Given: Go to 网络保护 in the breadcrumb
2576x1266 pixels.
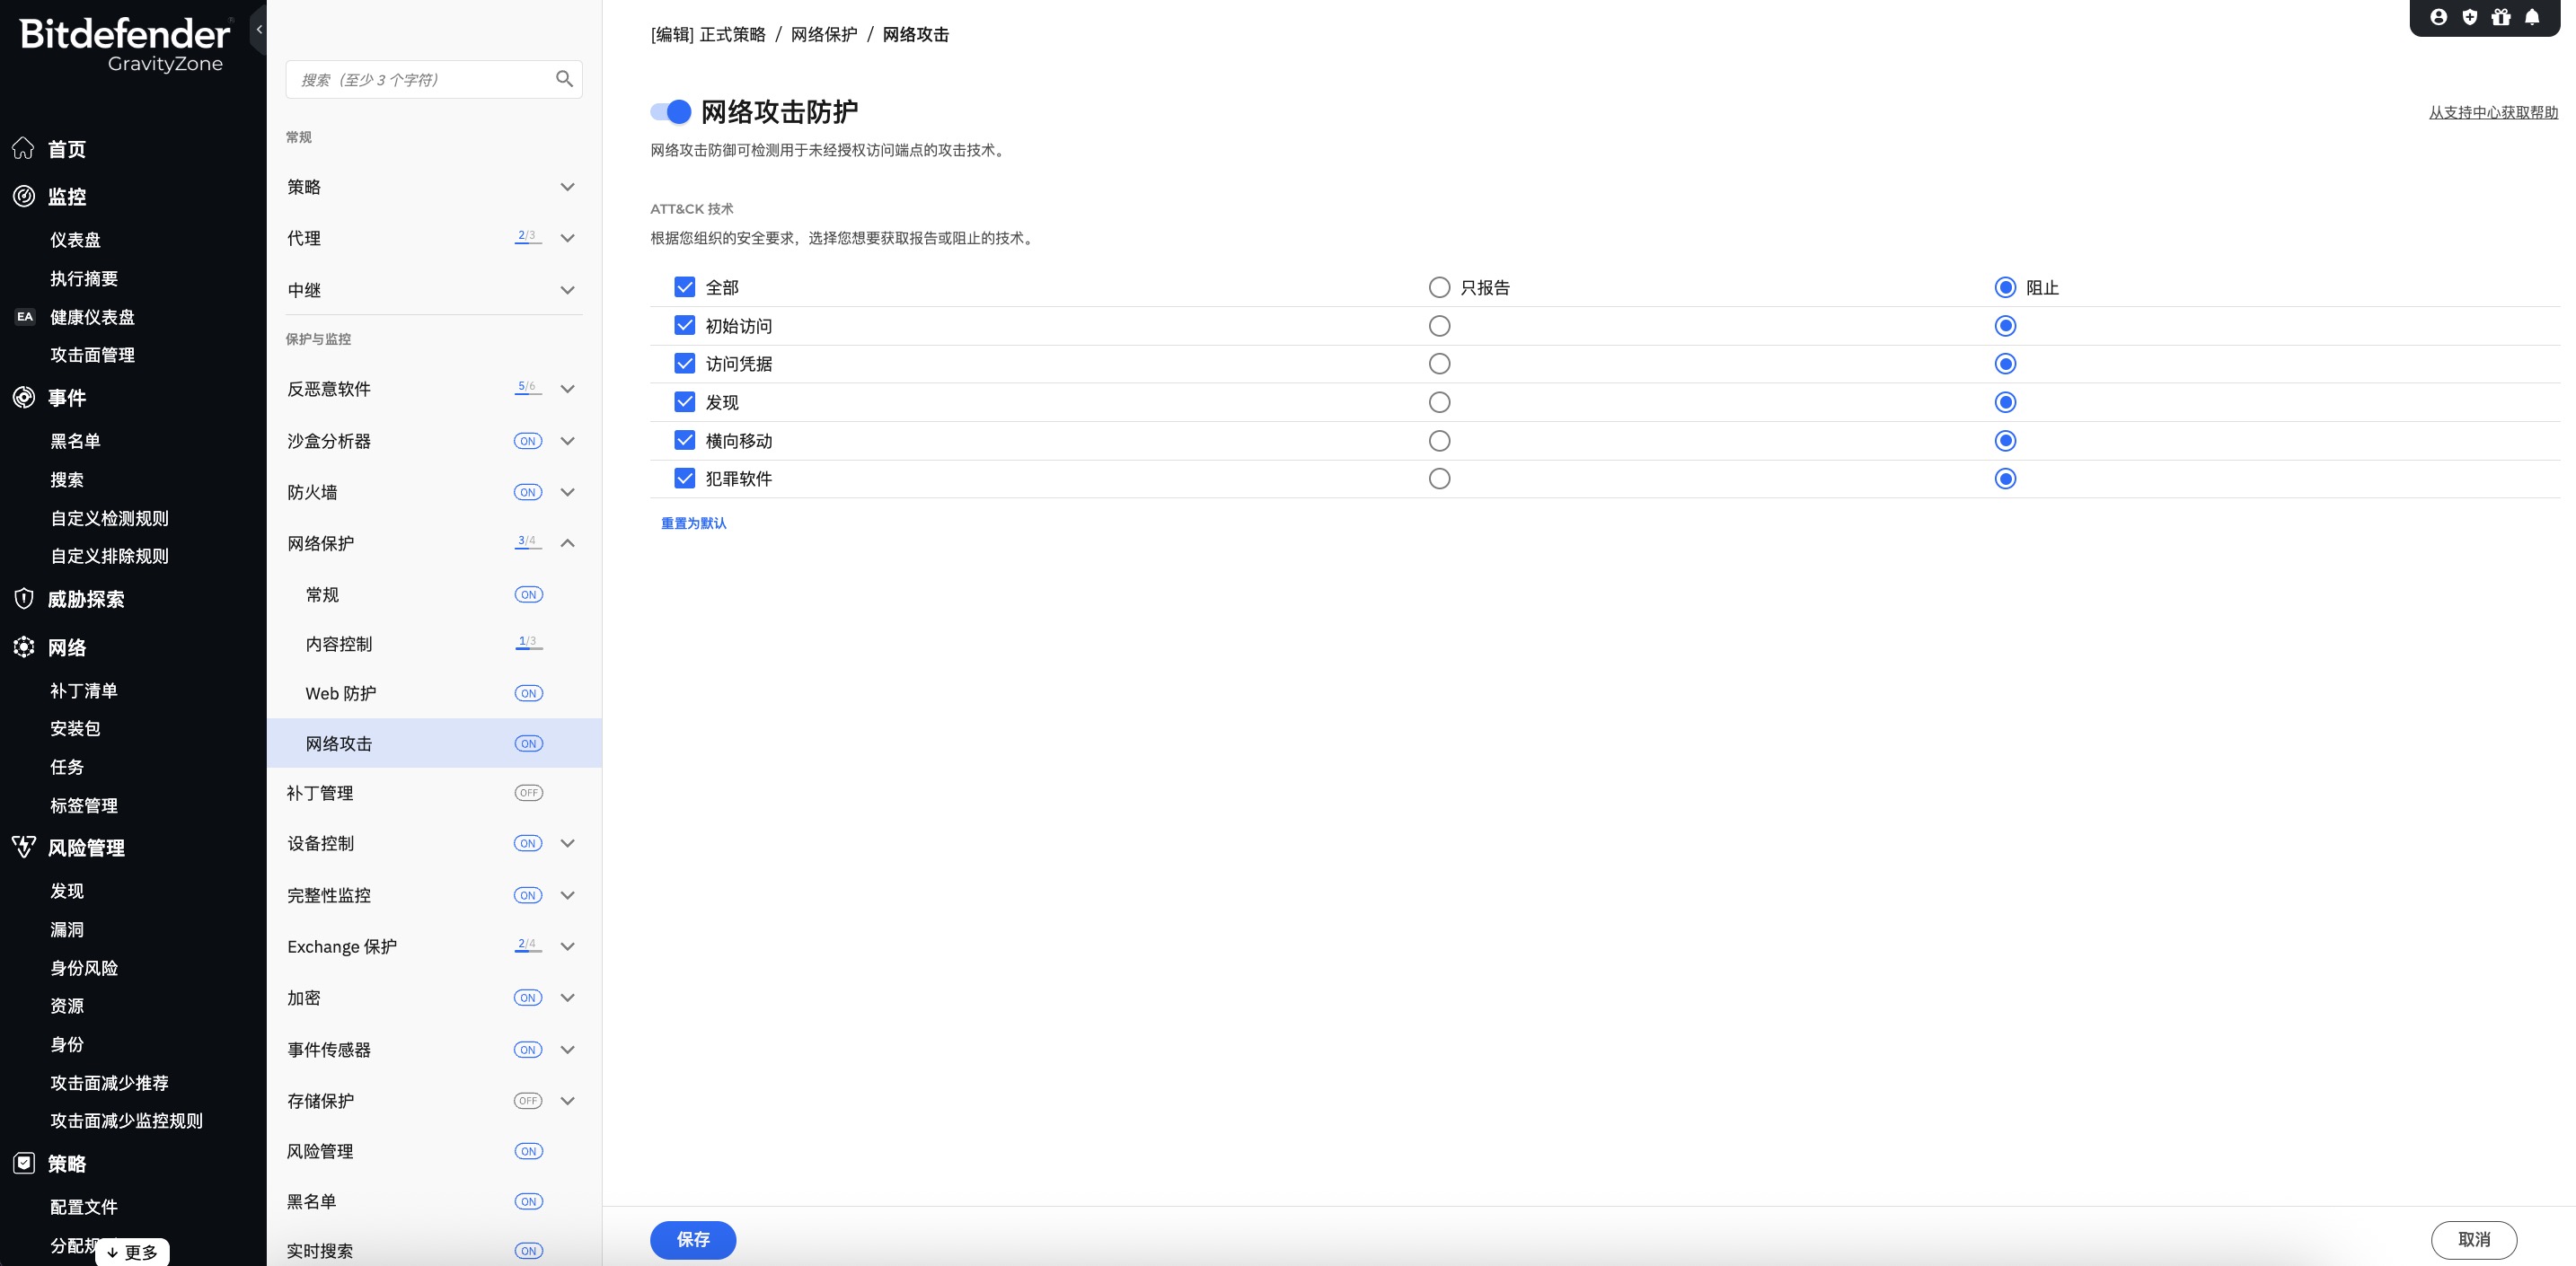Looking at the screenshot, I should click(823, 34).
